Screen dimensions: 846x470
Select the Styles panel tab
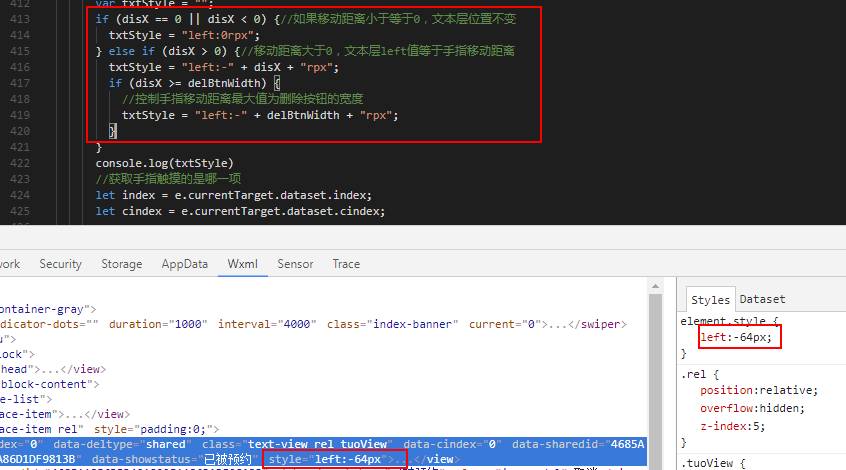(710, 299)
